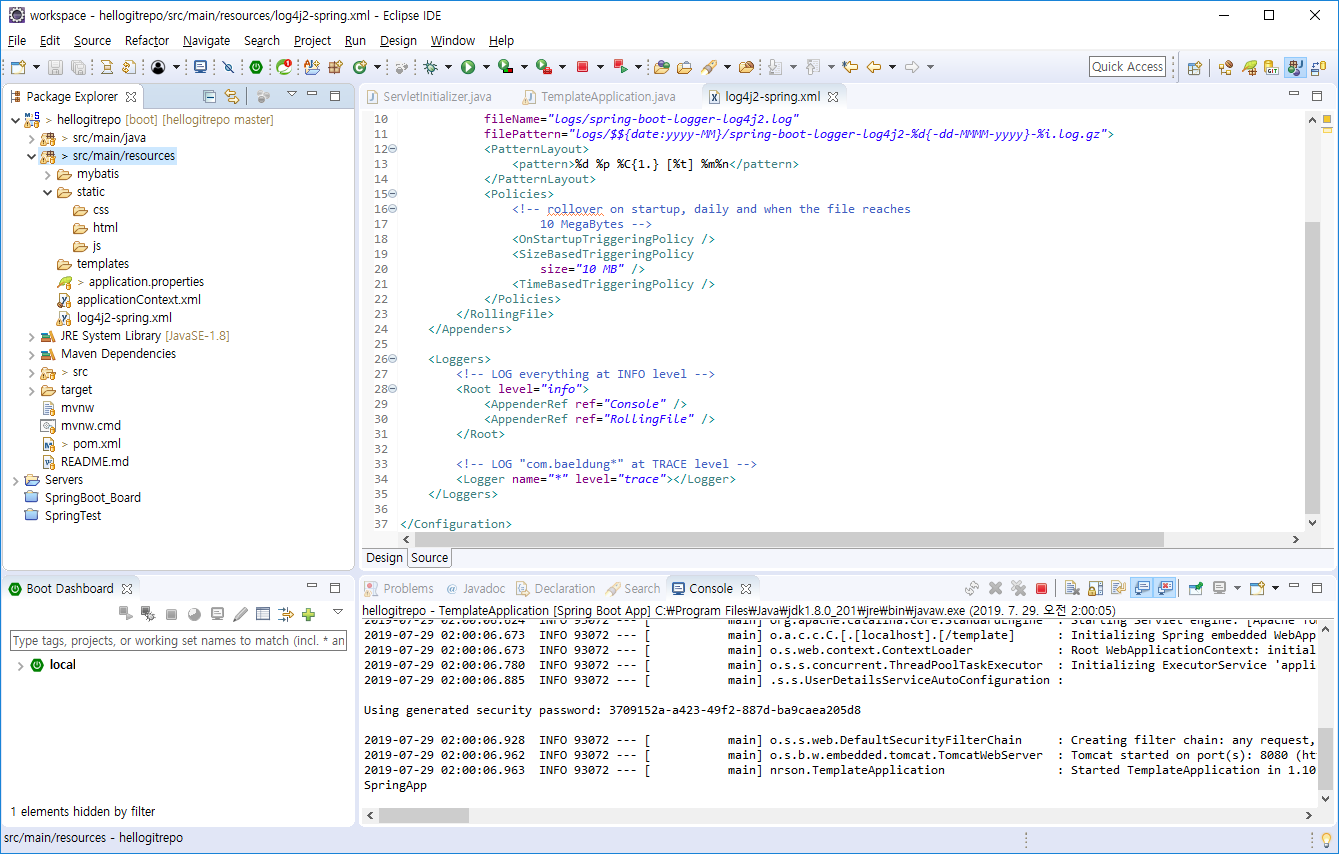This screenshot has width=1339, height=854.
Task: Open the Problems tab
Action: coord(399,589)
